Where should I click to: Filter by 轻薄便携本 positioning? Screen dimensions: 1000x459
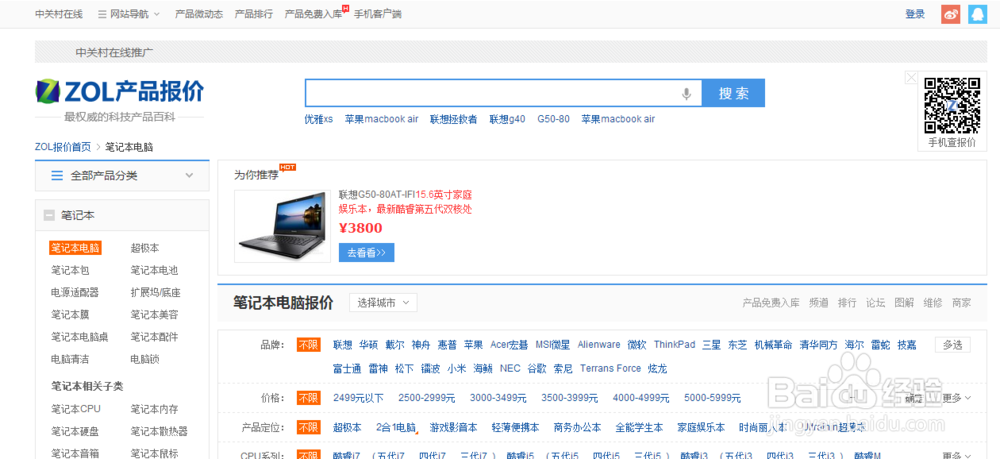[515, 427]
